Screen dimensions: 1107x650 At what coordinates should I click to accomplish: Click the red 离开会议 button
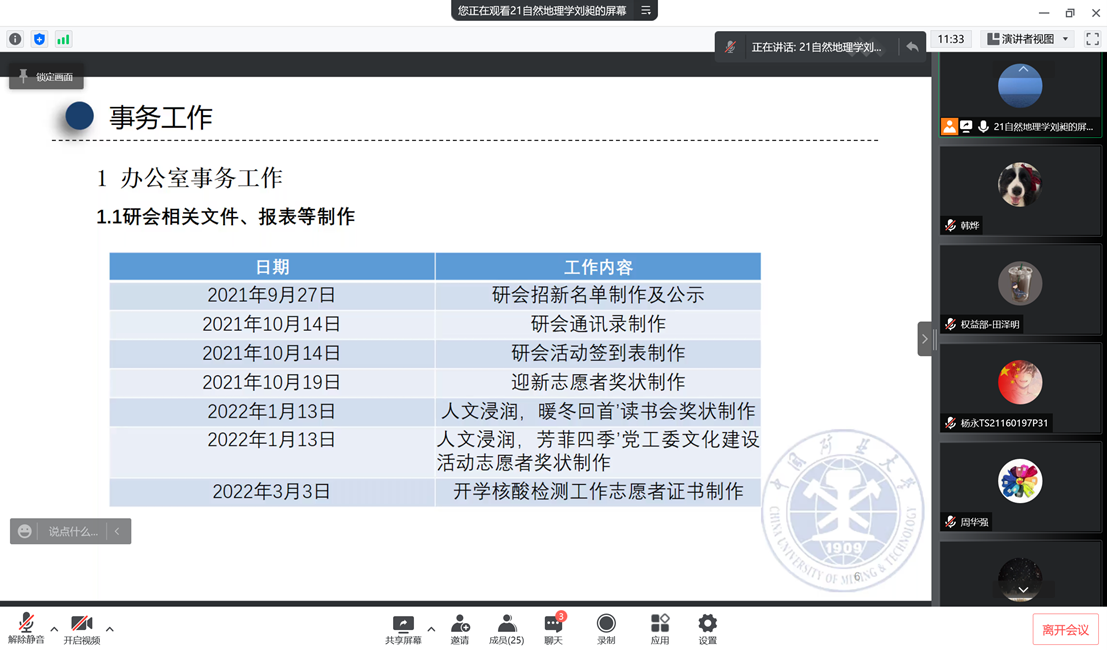1065,630
